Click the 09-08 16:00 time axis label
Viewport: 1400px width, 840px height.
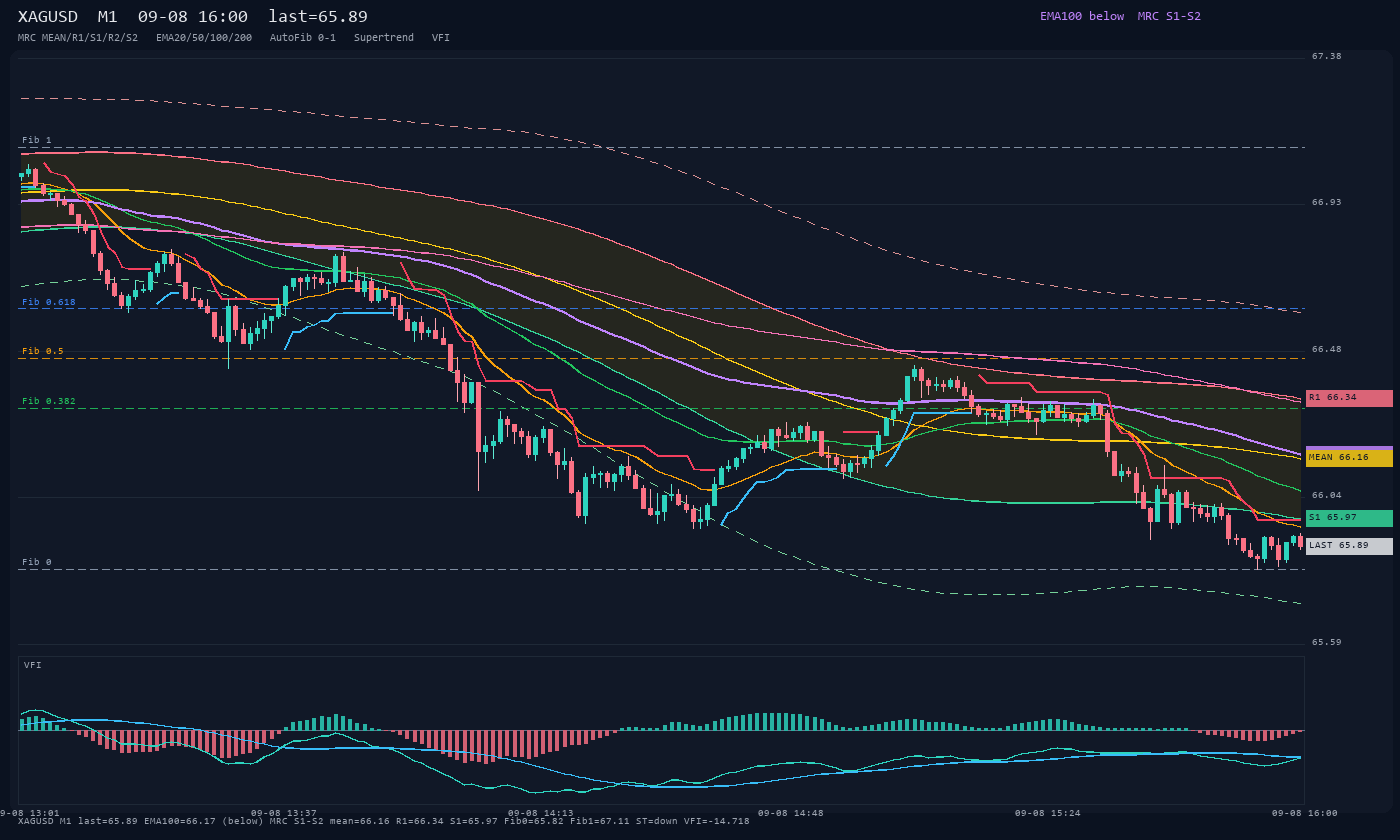click(x=1305, y=813)
